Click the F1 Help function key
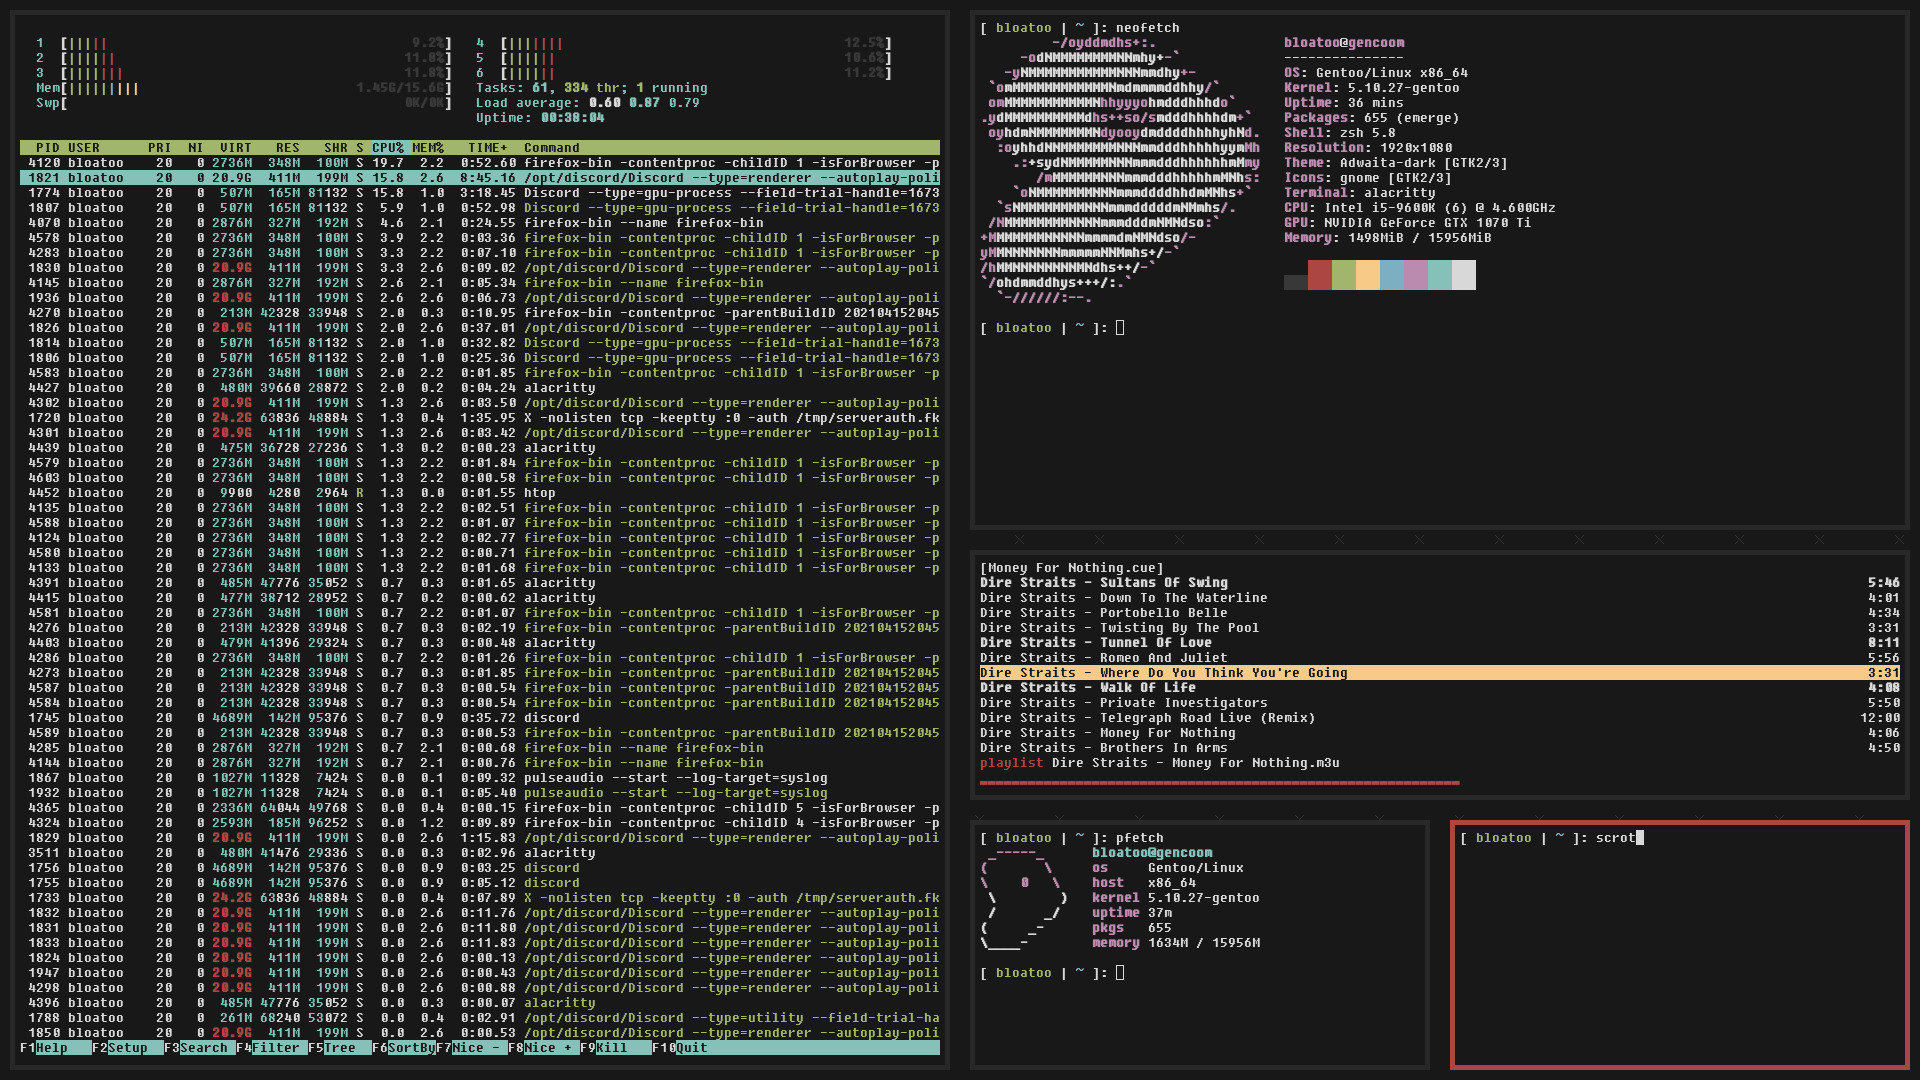Image resolution: width=1920 pixels, height=1080 pixels. [x=52, y=1048]
